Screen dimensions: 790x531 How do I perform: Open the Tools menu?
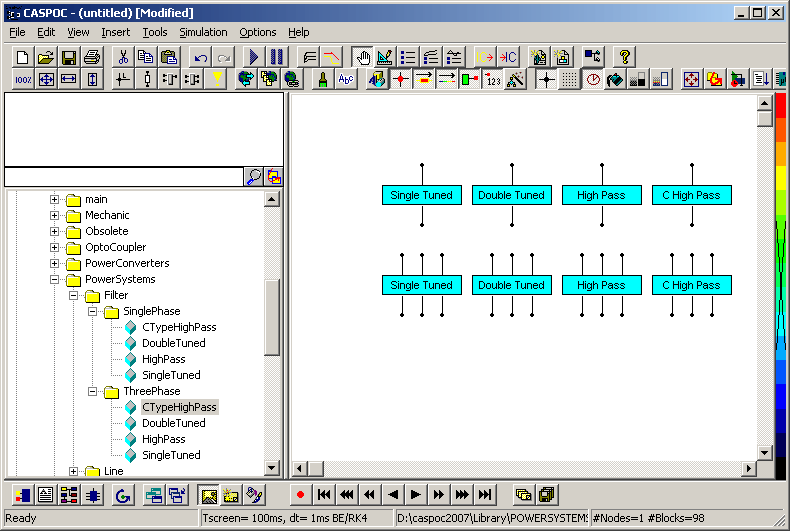tap(155, 32)
